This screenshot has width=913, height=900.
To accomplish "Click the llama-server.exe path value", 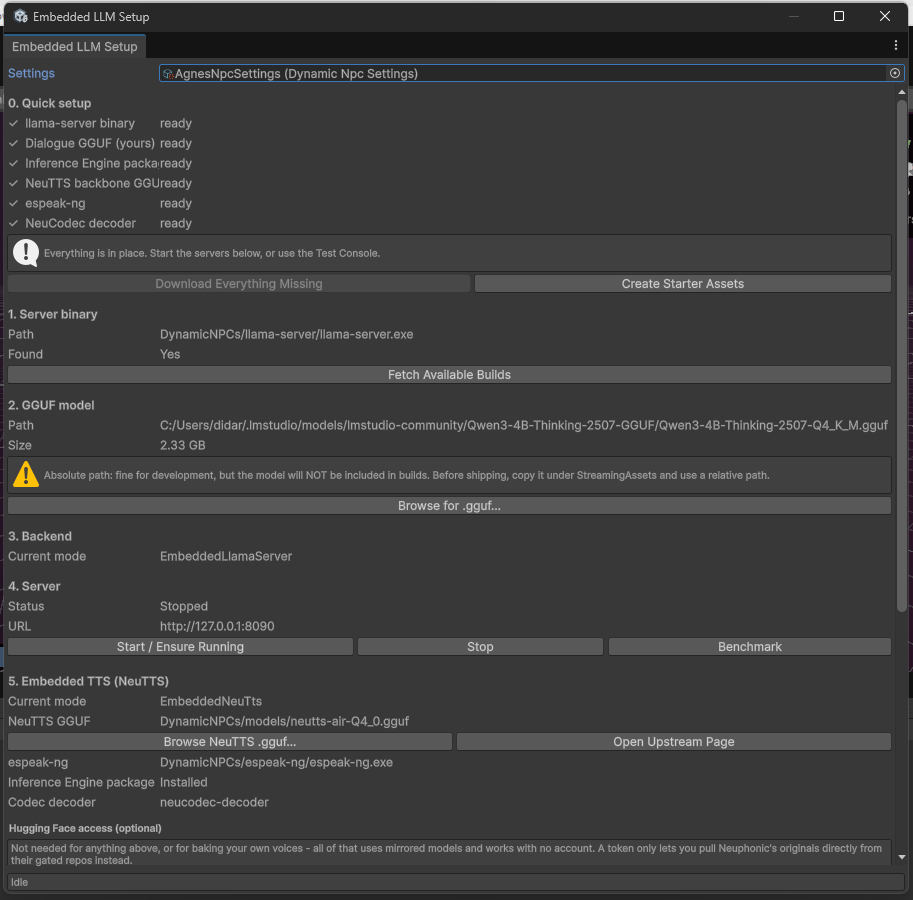I will (286, 334).
